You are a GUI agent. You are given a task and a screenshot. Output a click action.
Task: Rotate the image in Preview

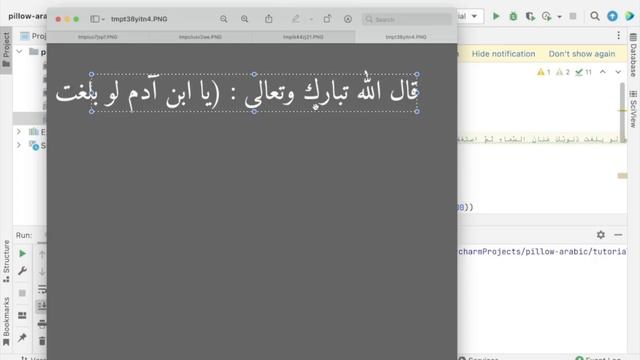click(327, 19)
